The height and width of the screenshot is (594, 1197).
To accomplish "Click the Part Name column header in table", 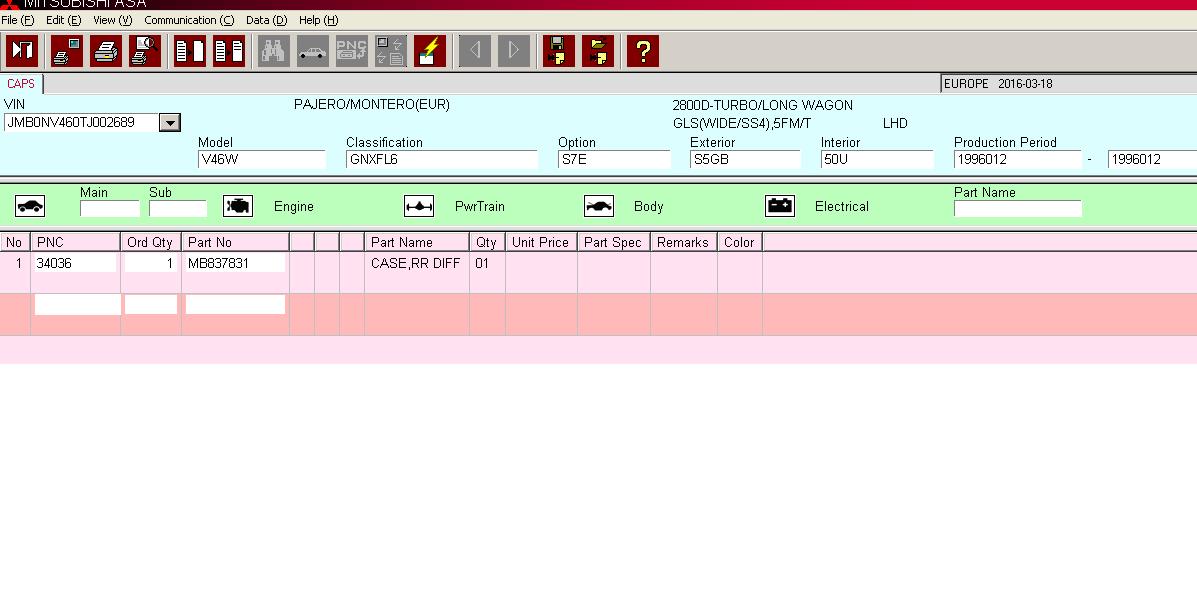I will 417,242.
